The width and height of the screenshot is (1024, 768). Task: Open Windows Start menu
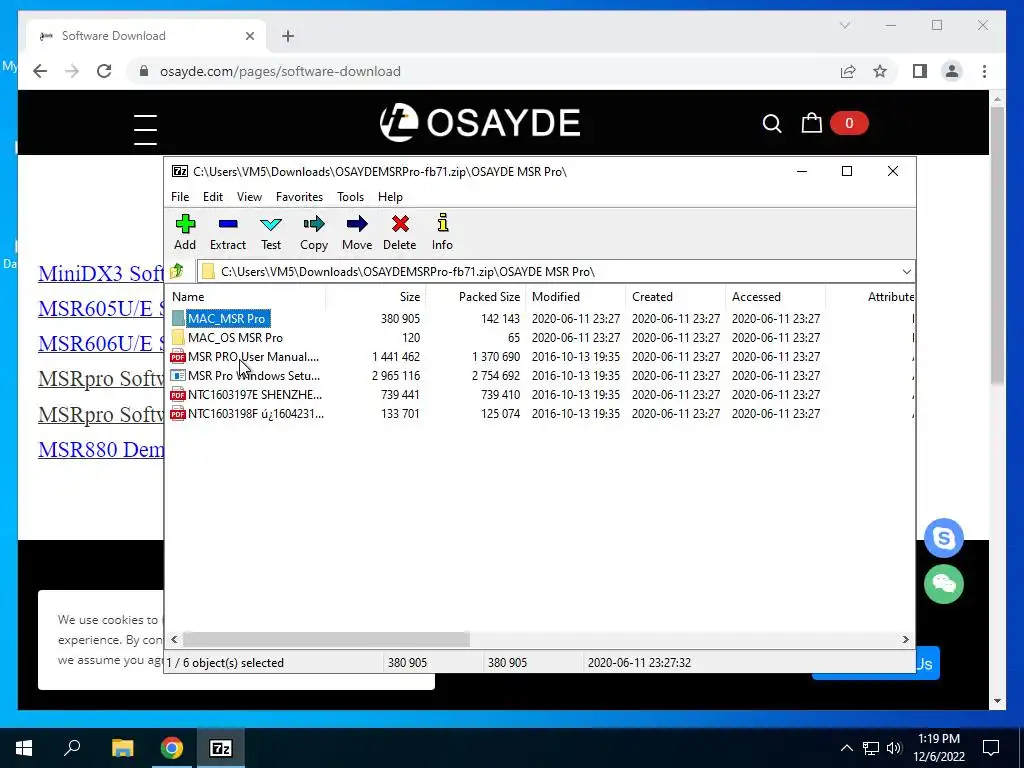coord(24,748)
